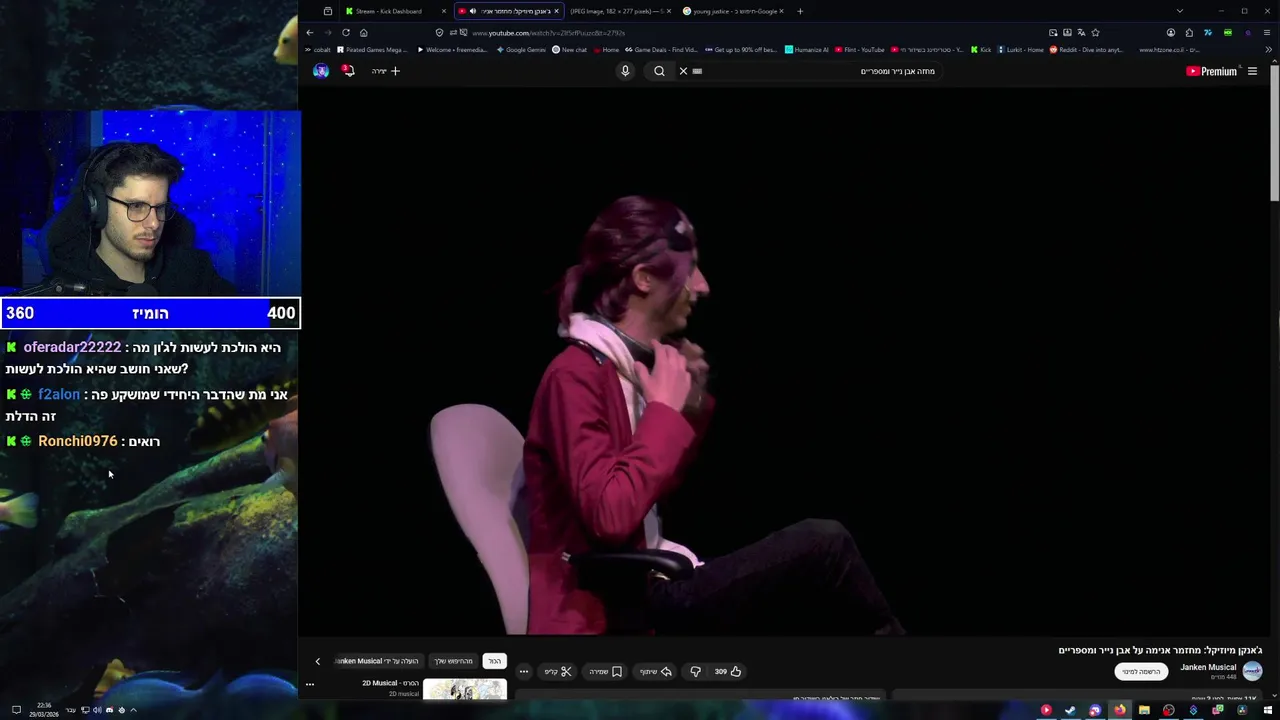Open the 2D Musical suggested video thumbnail
Image resolution: width=1280 pixels, height=720 pixels.
tap(464, 690)
